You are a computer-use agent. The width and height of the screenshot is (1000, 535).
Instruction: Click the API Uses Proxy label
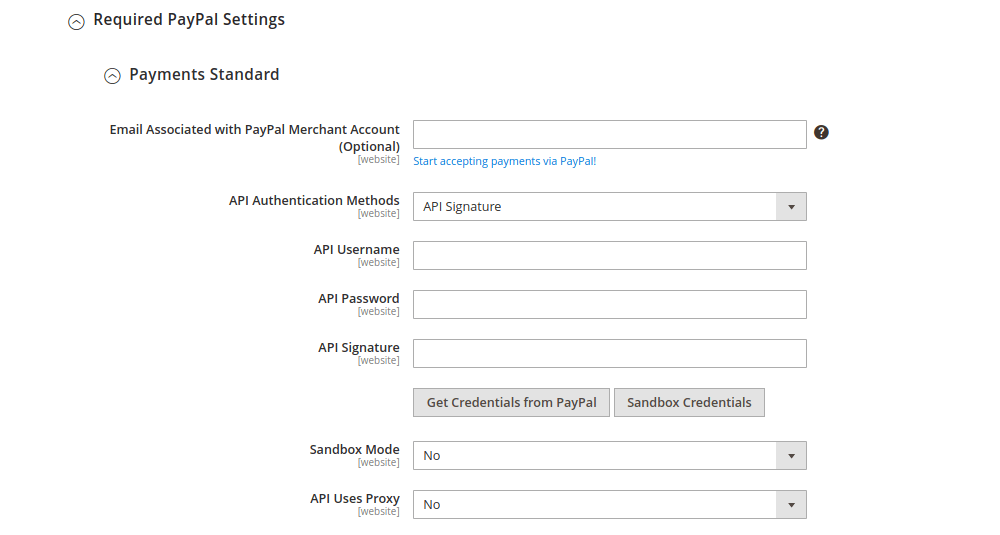tap(354, 499)
